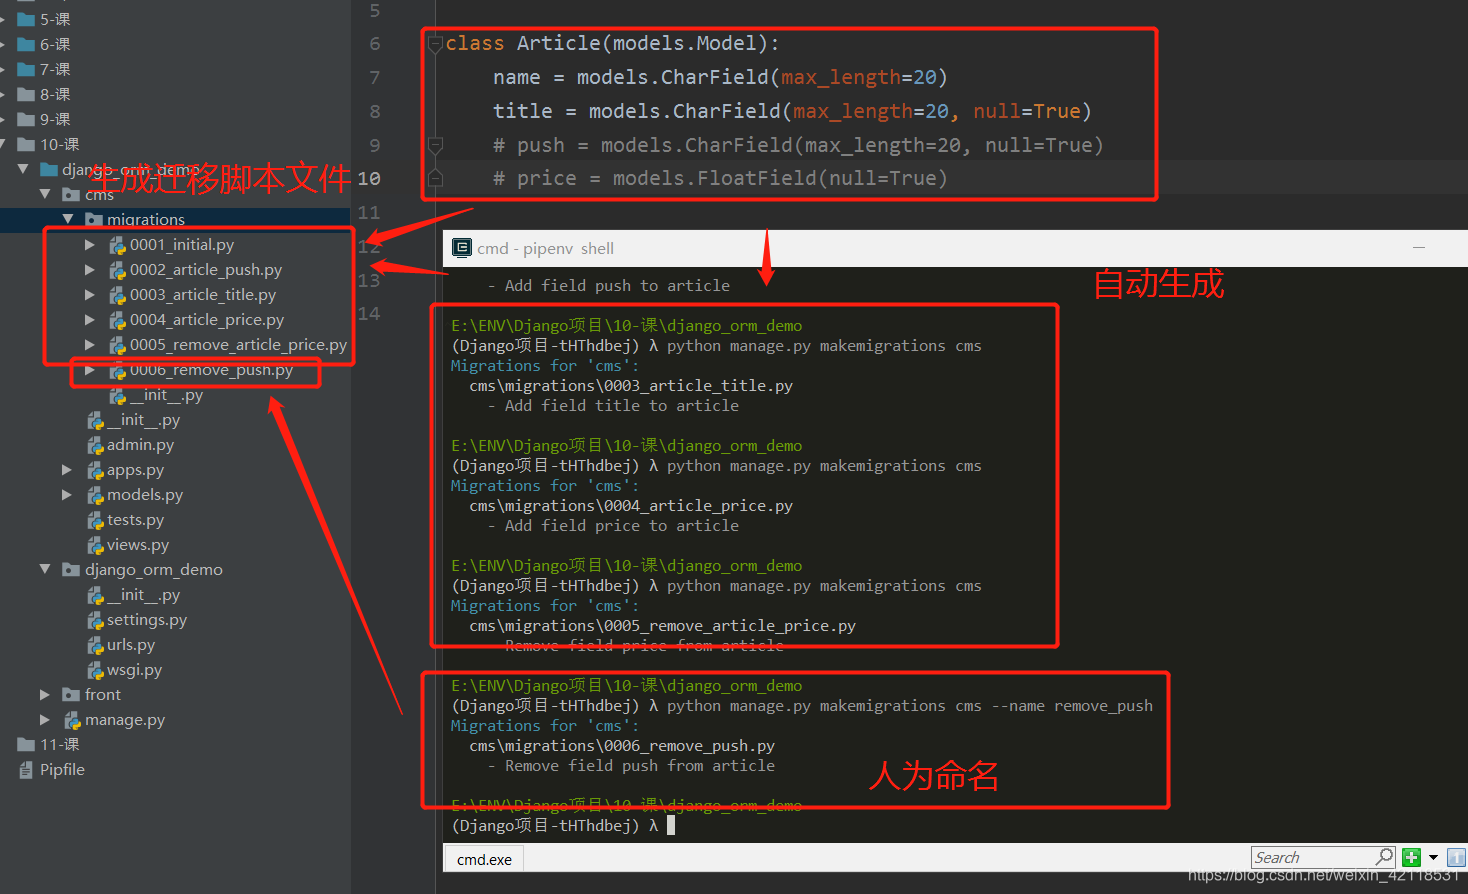
Task: Click folder icon of 5-课
Action: pos(26,19)
